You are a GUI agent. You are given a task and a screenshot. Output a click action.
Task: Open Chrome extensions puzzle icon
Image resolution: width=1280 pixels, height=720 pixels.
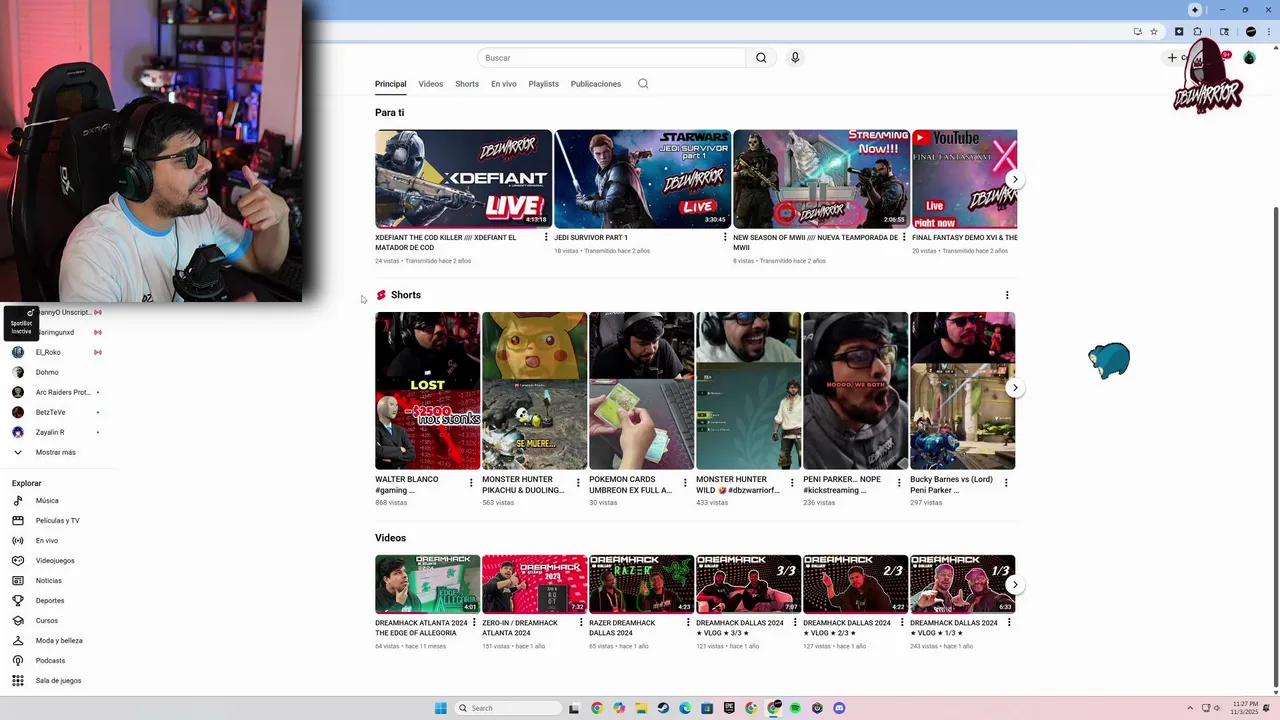[x=1198, y=32]
